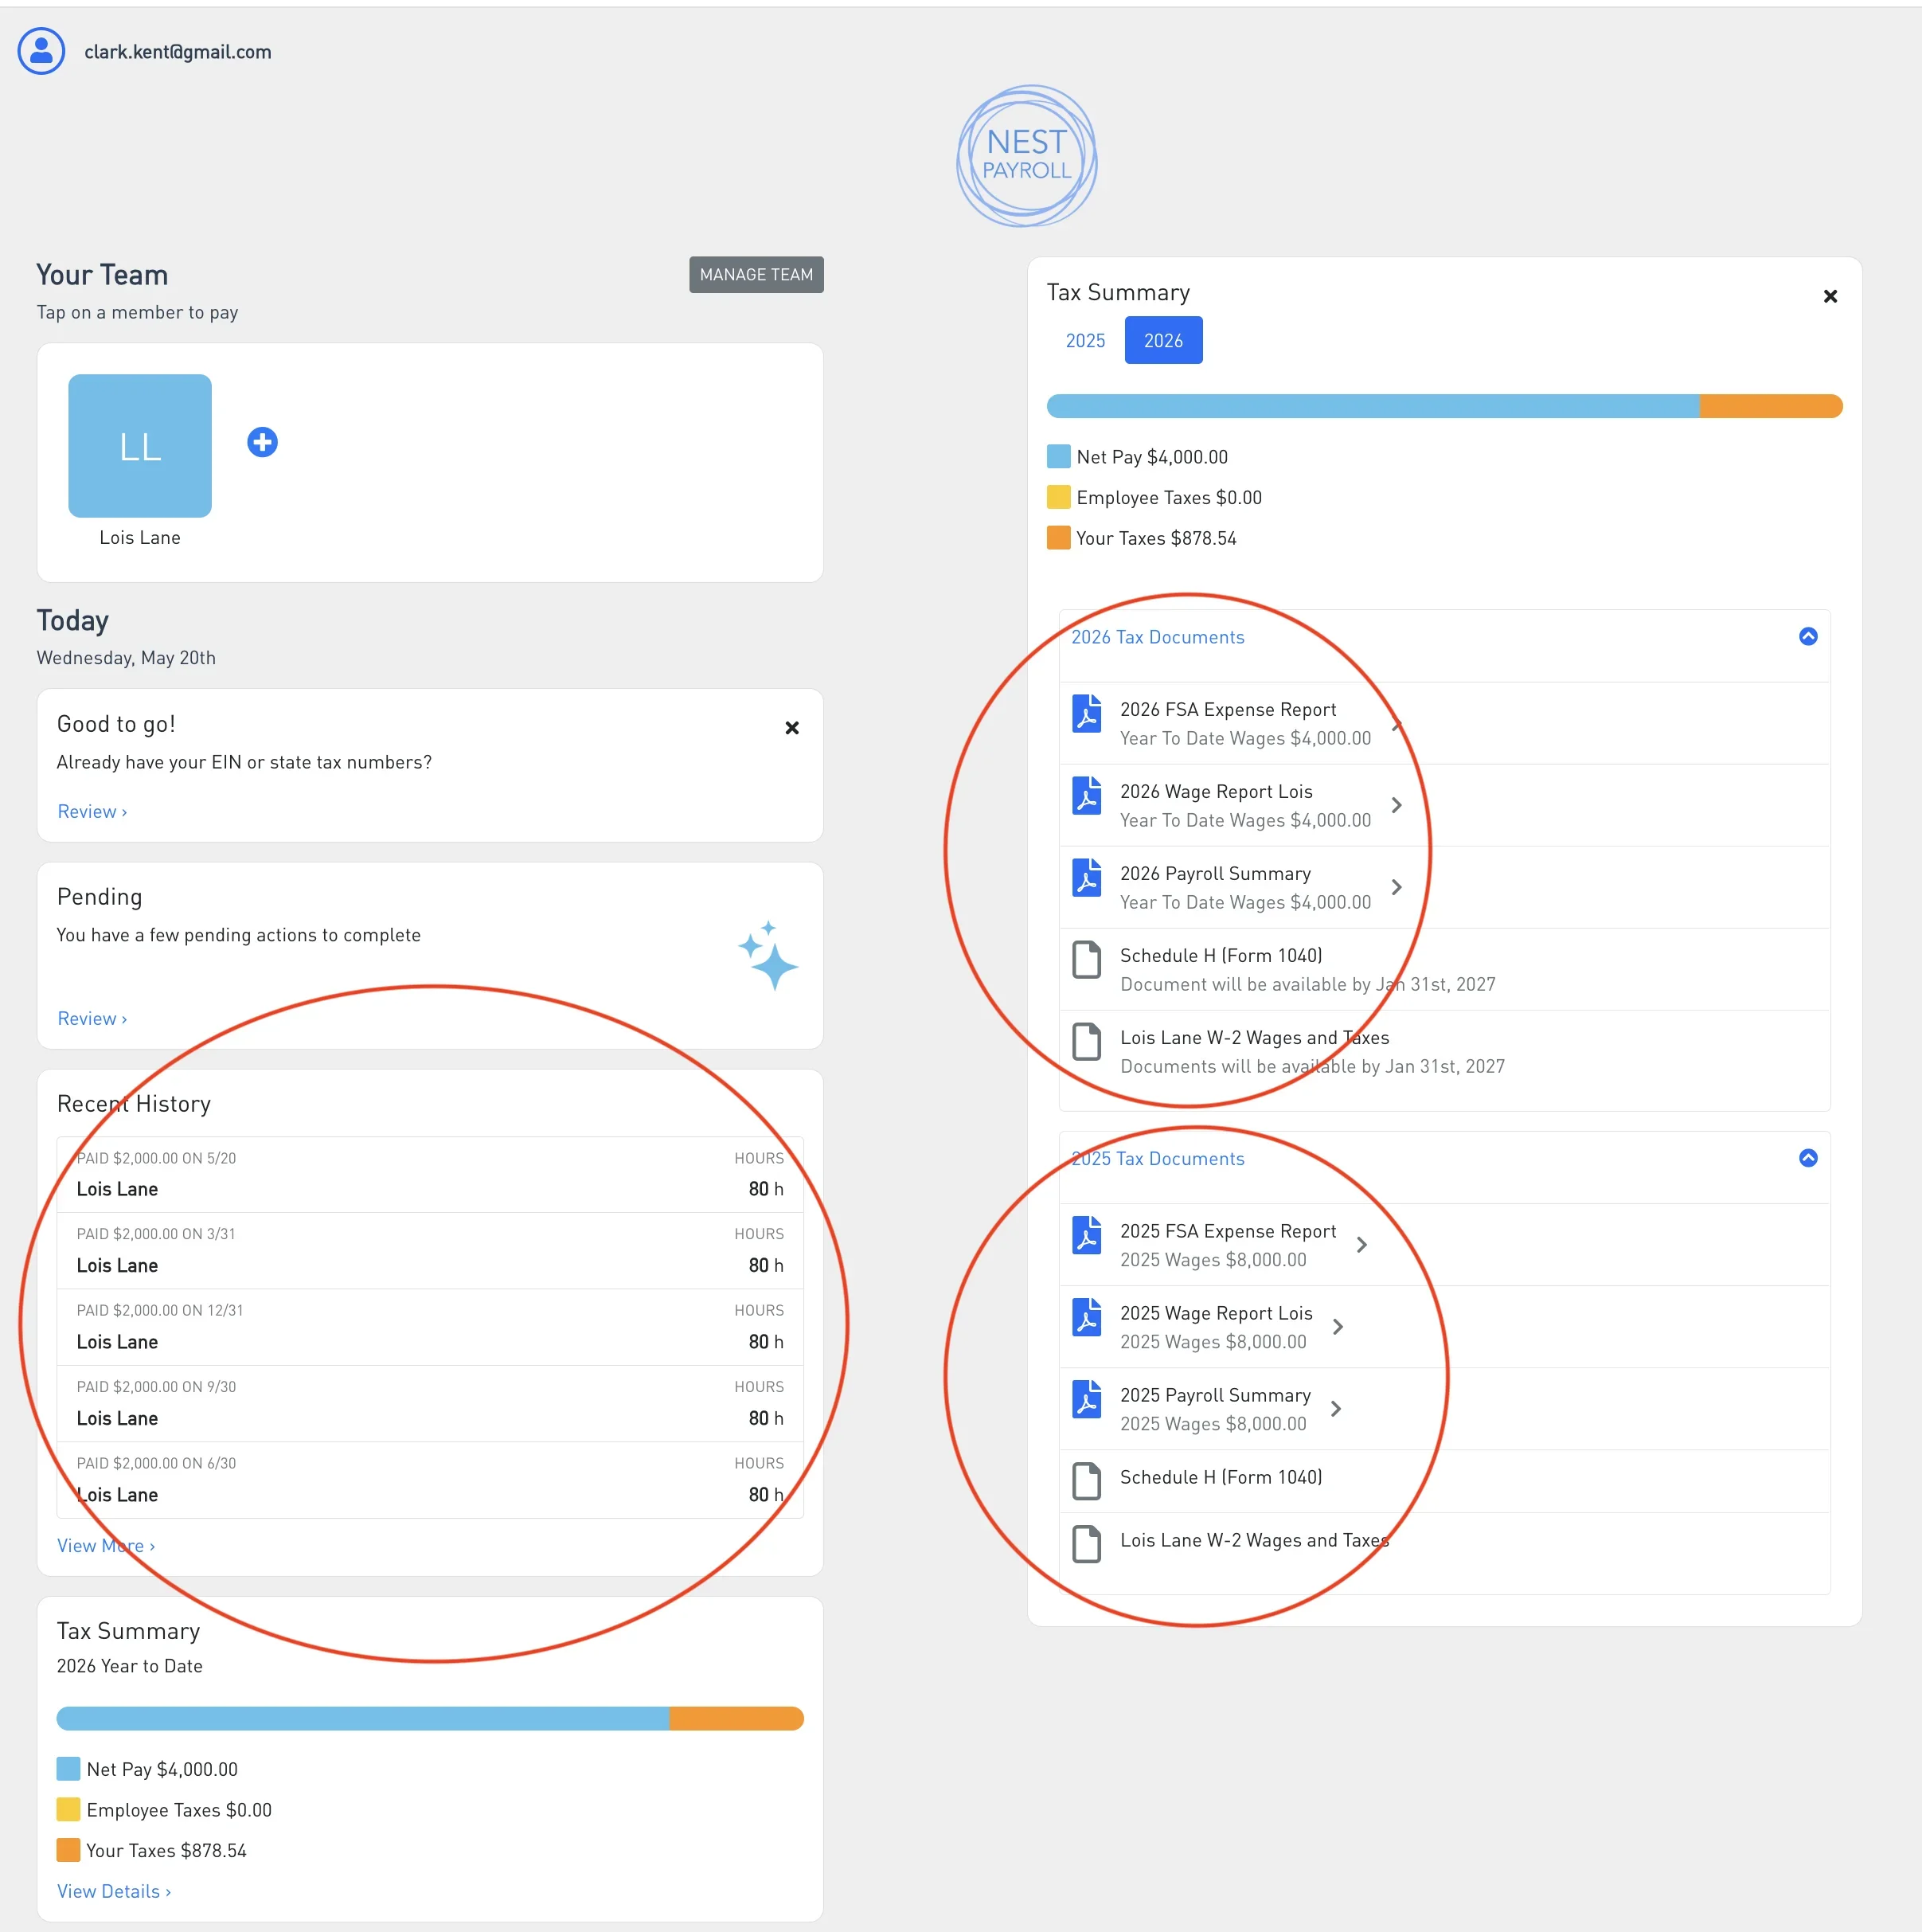Click Net Pay blue swatch in right panel
This screenshot has height=1932, width=1922.
pos(1058,457)
